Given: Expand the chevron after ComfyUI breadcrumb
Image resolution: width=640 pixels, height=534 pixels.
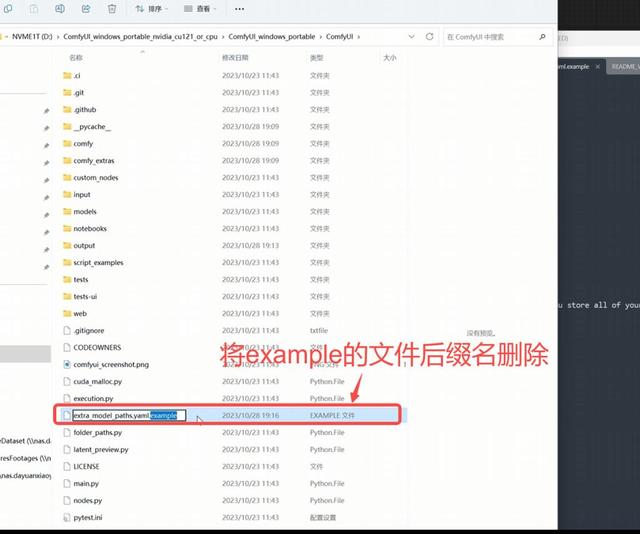Looking at the screenshot, I should (x=359, y=37).
